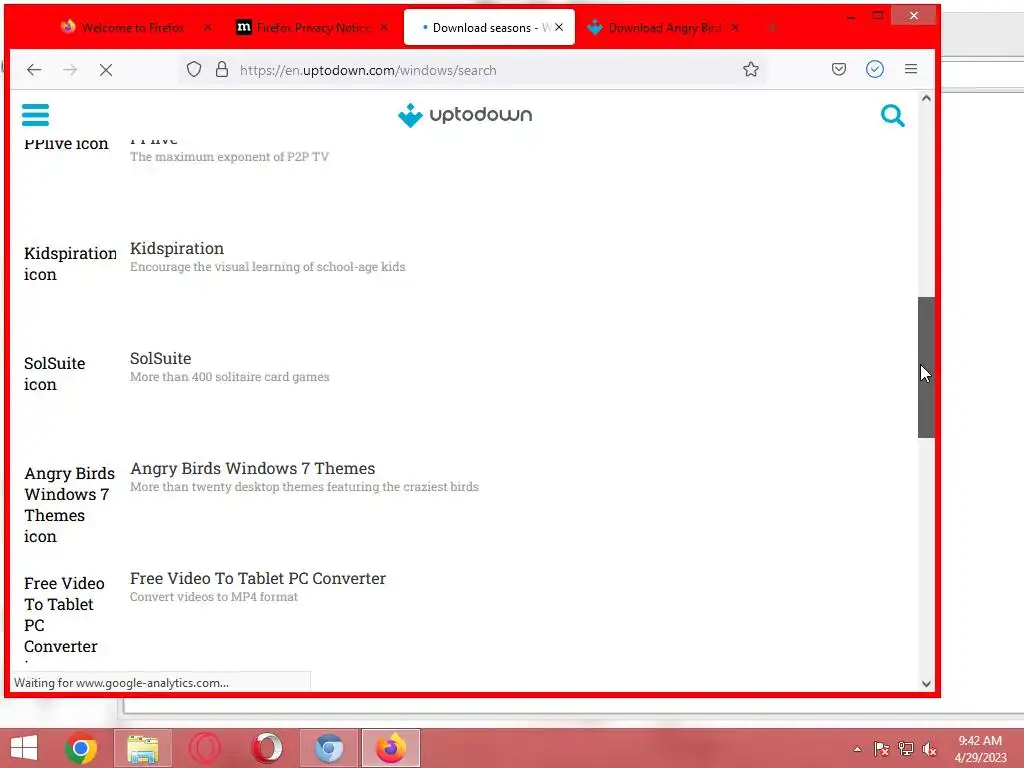The image size is (1024, 768).
Task: Open the SolSuite app link
Action: coord(161,359)
